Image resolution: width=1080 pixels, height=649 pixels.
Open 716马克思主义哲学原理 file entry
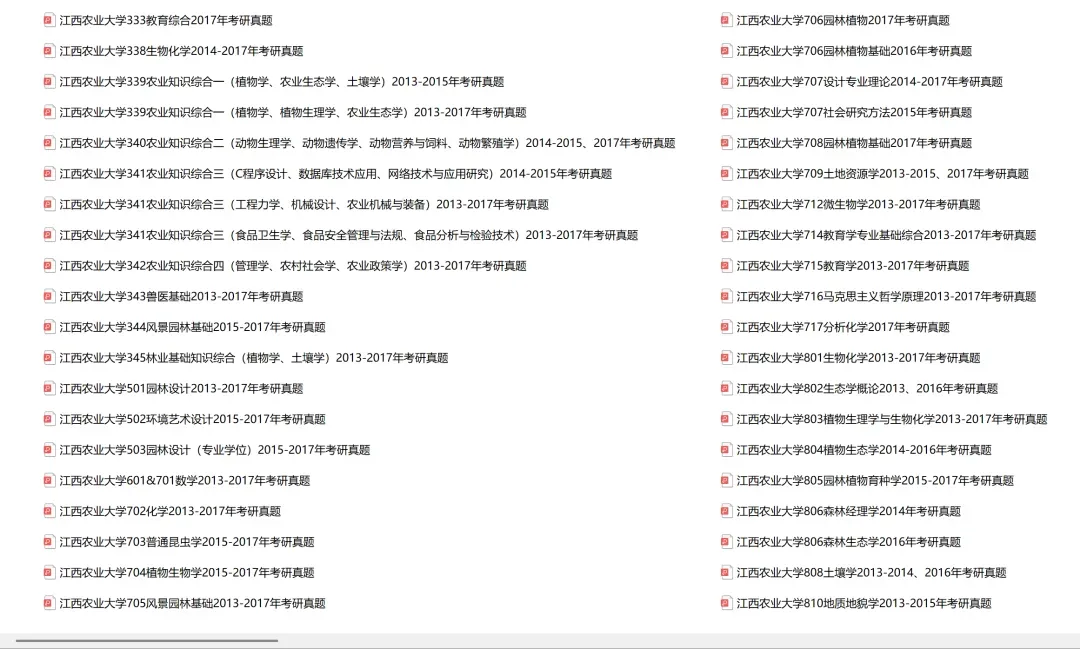(886, 296)
